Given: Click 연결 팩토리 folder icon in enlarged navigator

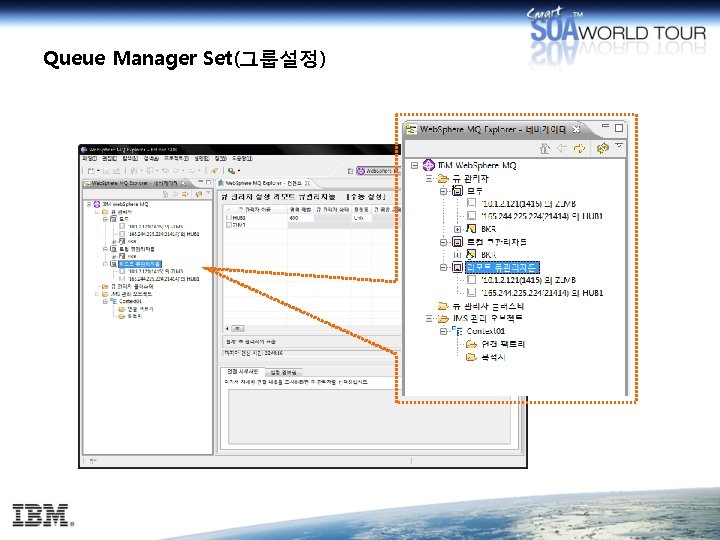Looking at the screenshot, I should pos(472,344).
